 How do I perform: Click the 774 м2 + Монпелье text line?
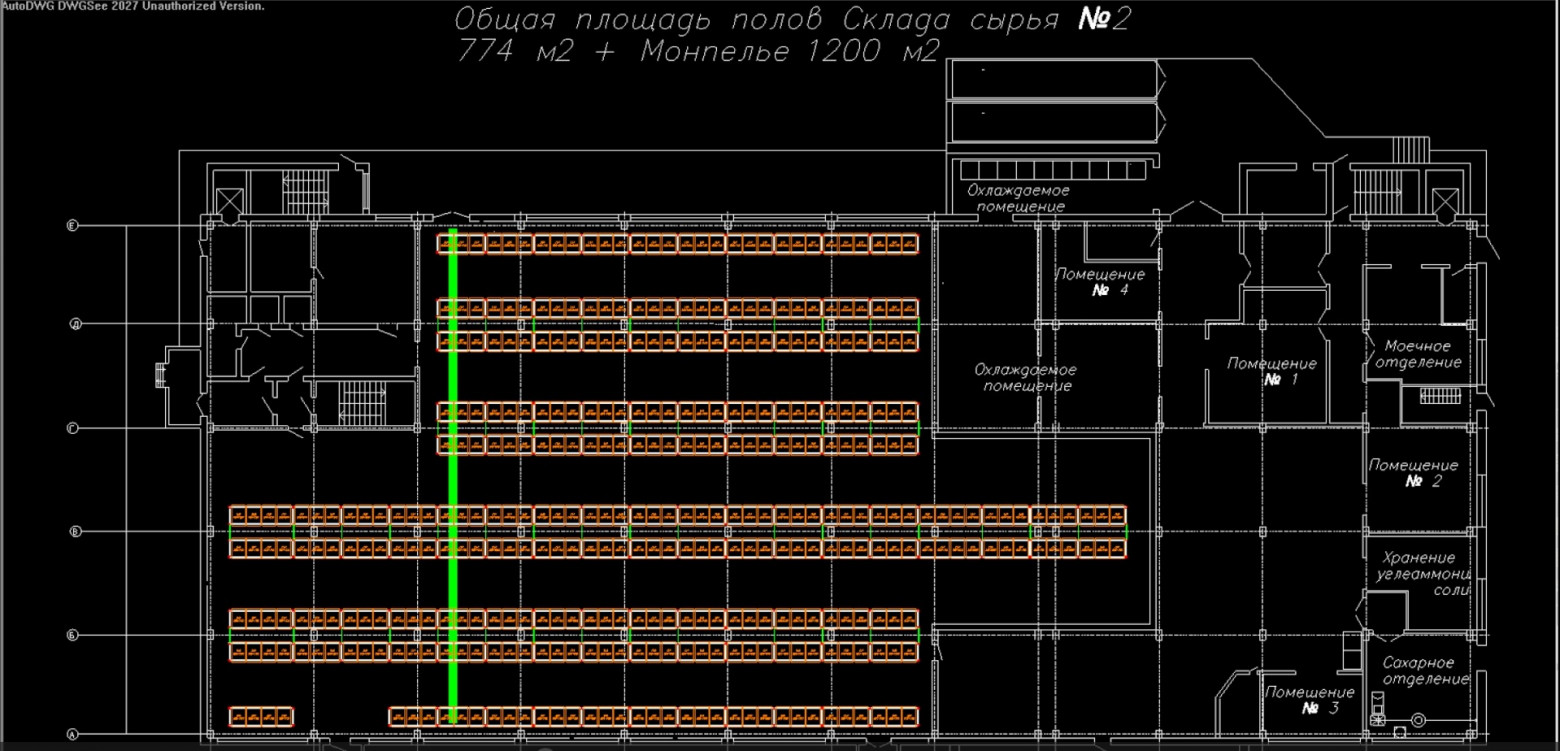[x=697, y=52]
